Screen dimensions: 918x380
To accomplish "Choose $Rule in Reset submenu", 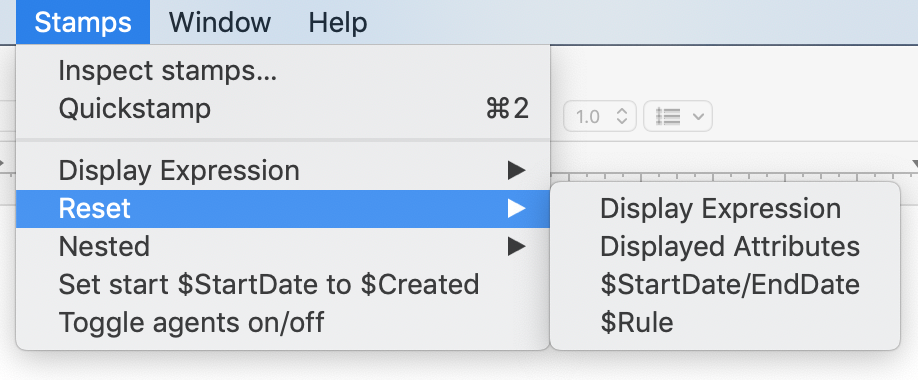I will 725,323.
